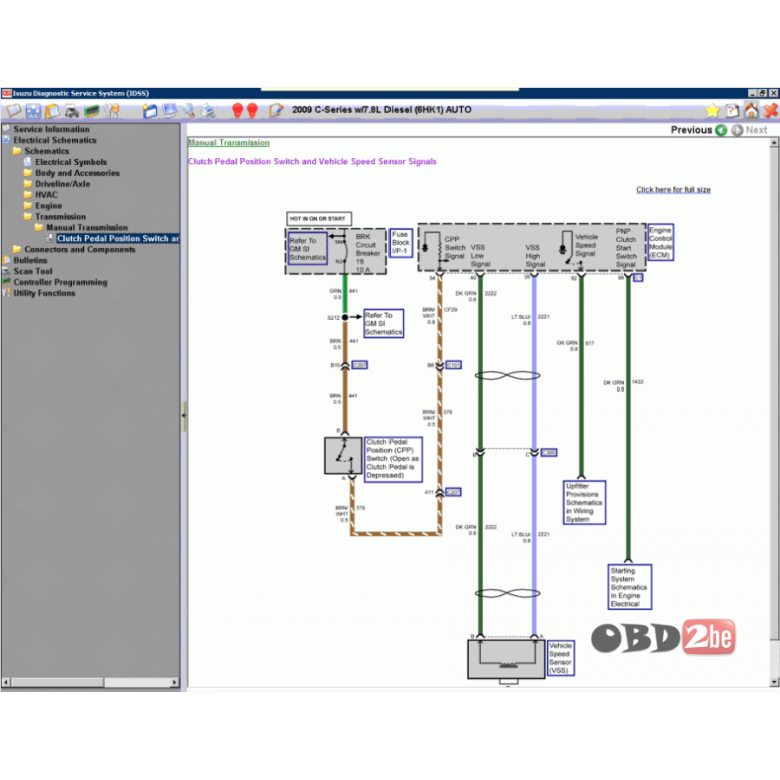This screenshot has height=780, width=780.
Task: Open Starting System Schematics reference link
Action: [x=629, y=587]
